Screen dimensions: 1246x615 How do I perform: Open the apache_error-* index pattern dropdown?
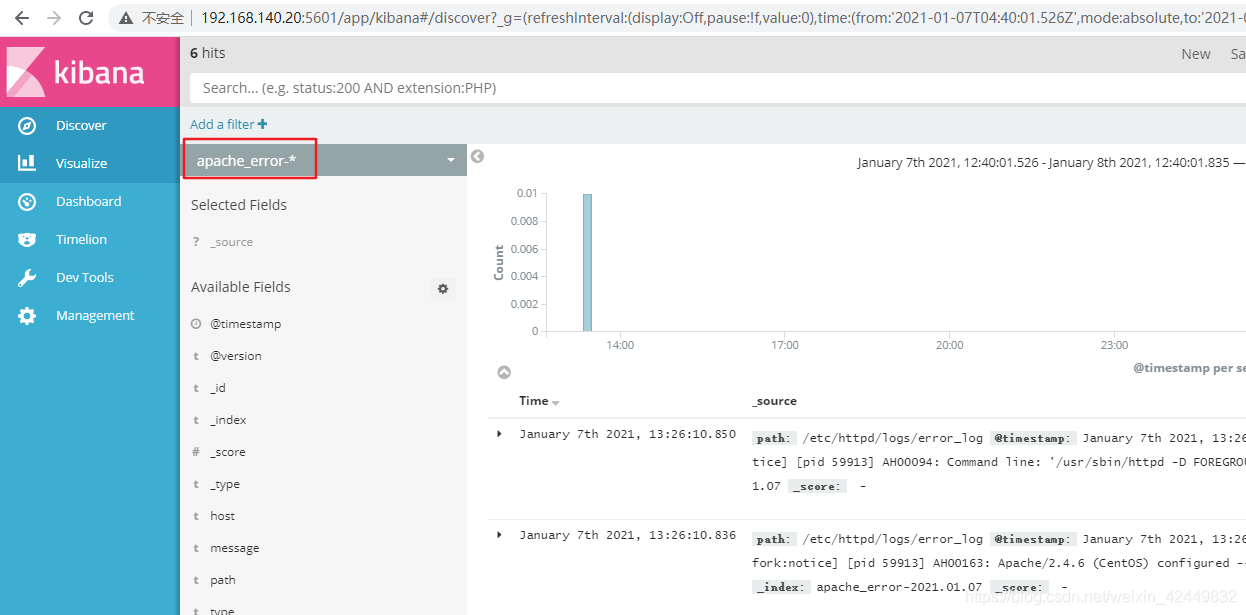pos(324,160)
